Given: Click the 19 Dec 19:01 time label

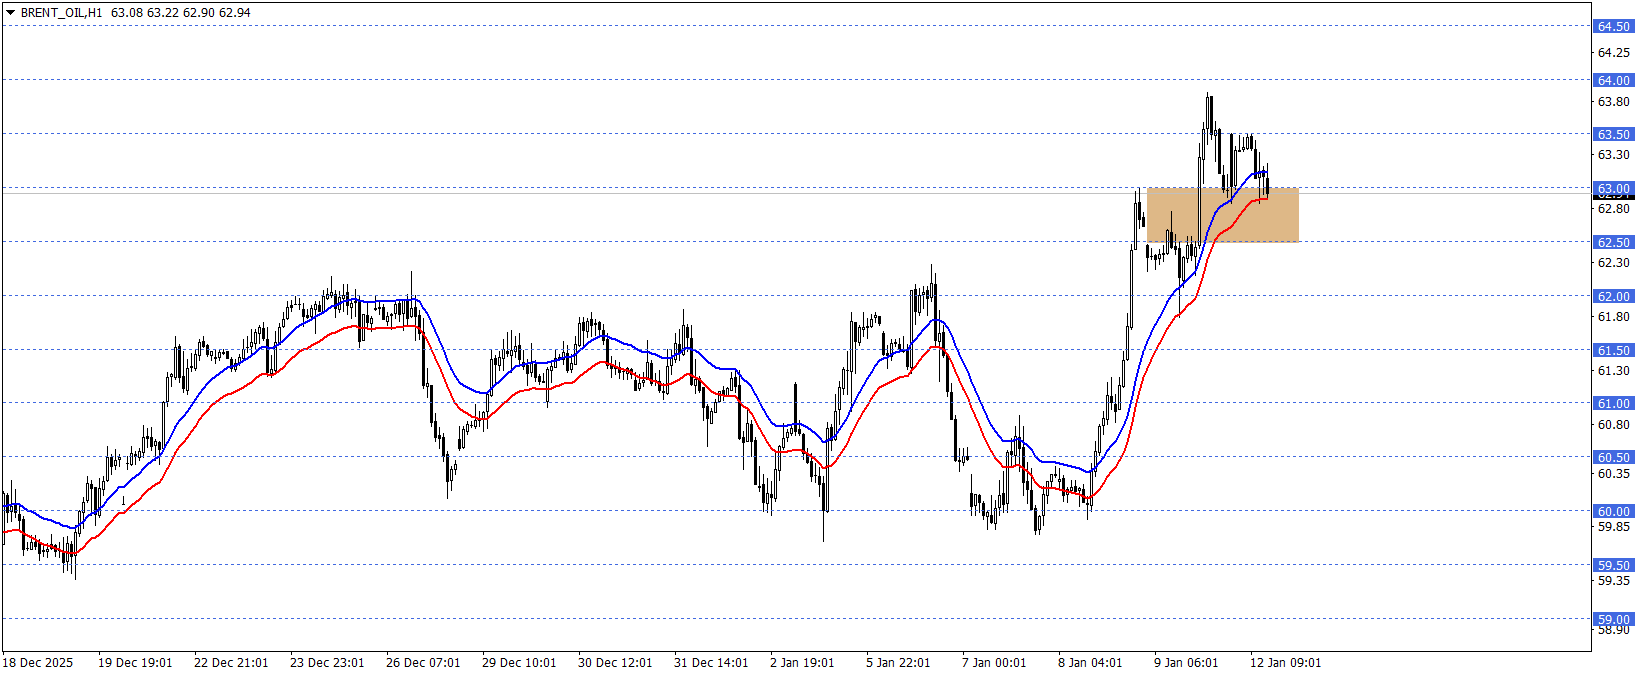Looking at the screenshot, I should tap(135, 663).
